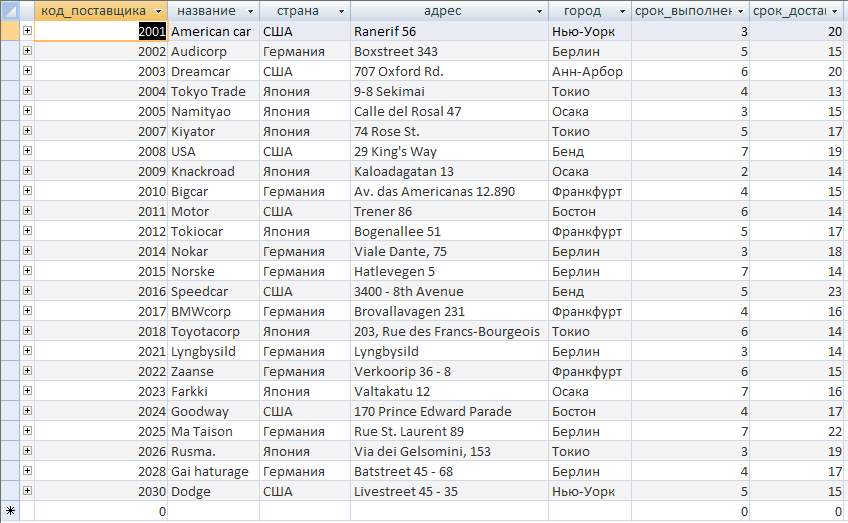Click cell 'Livestreet 45 - 35'

(x=449, y=492)
